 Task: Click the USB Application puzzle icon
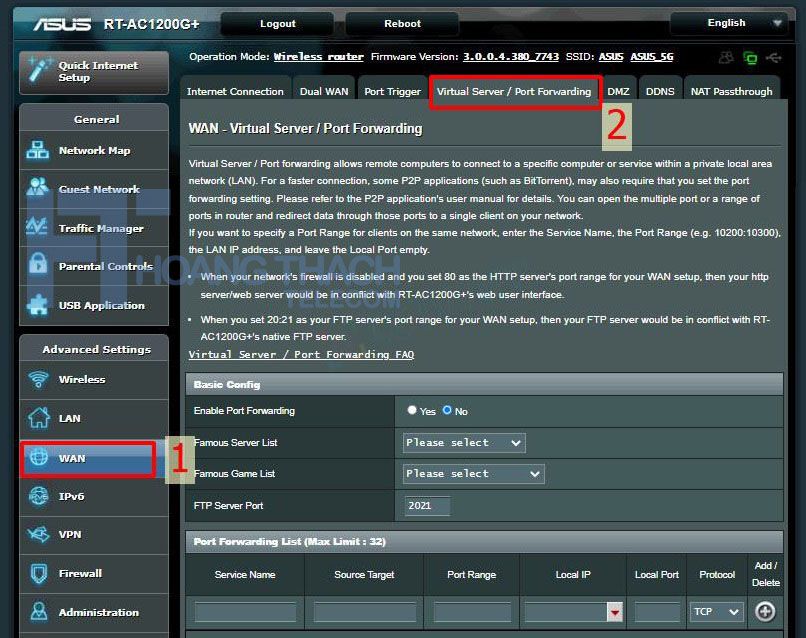click(x=38, y=304)
